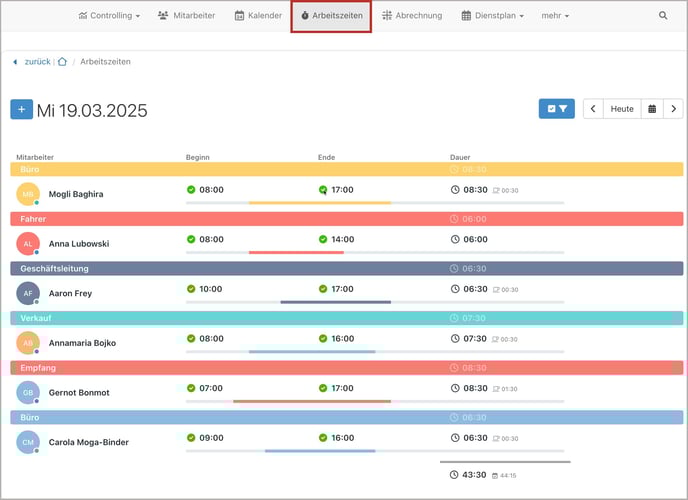Click the home breadcrumb icon
688x500 pixels.
(62, 61)
